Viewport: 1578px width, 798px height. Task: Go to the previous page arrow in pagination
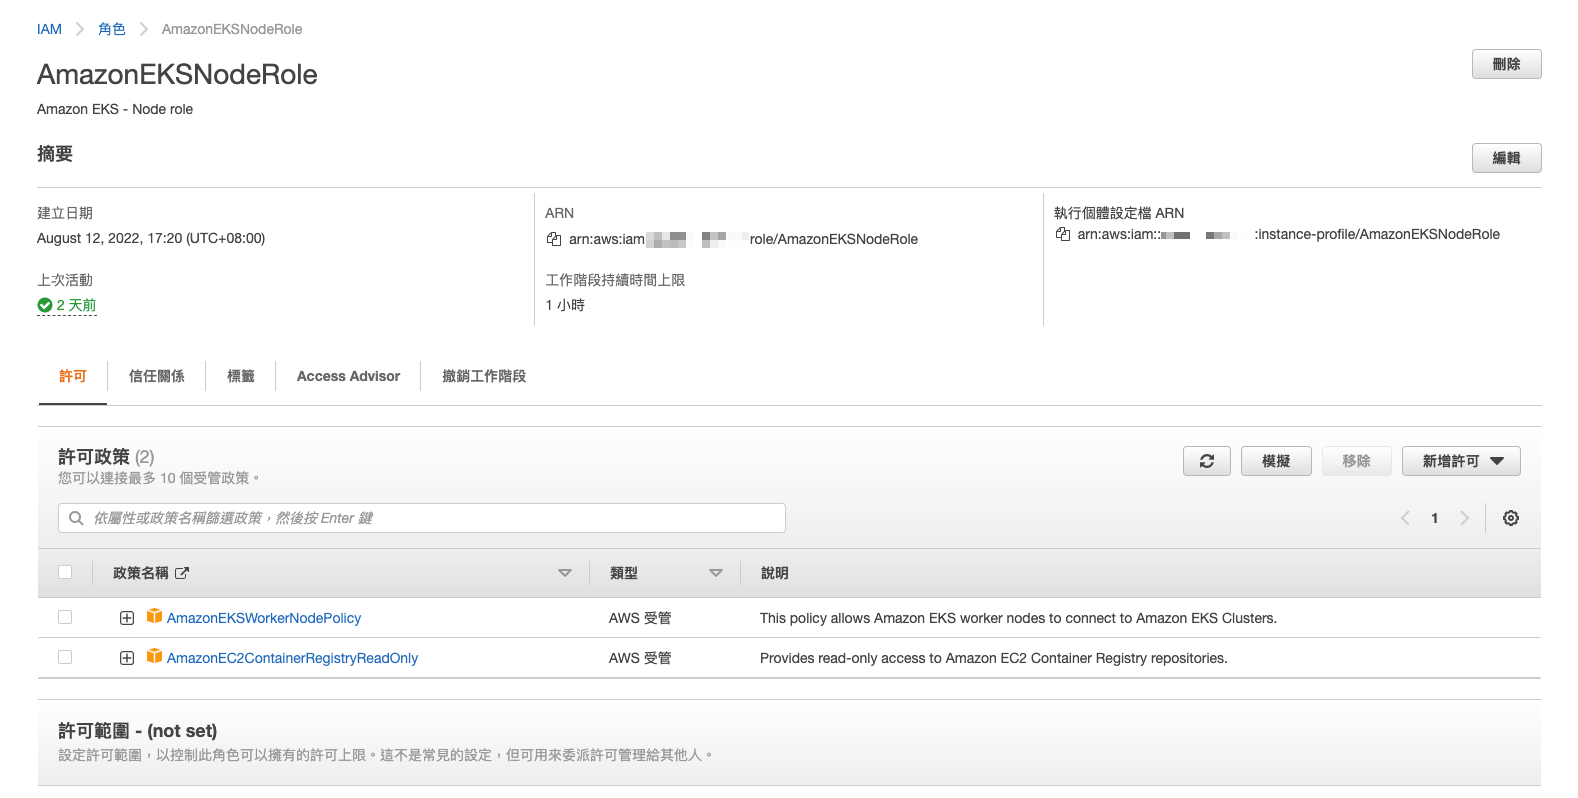[1405, 518]
